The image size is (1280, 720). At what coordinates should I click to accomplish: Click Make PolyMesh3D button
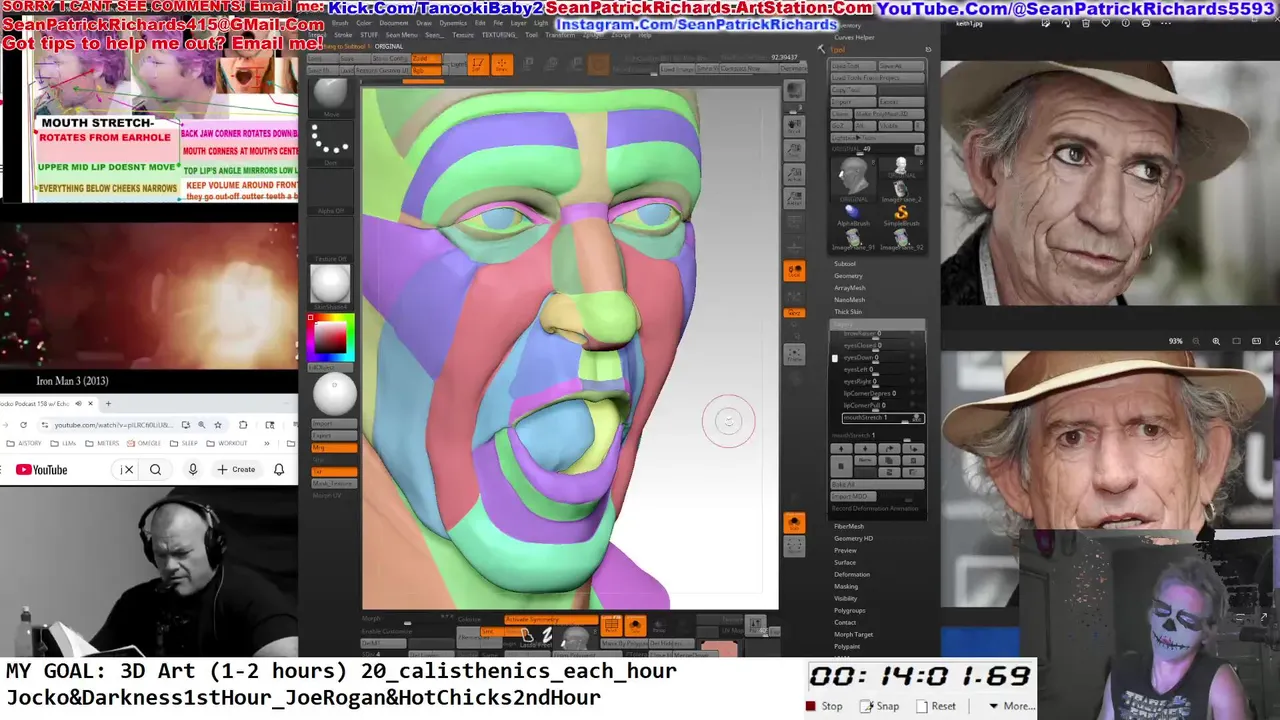[890, 114]
